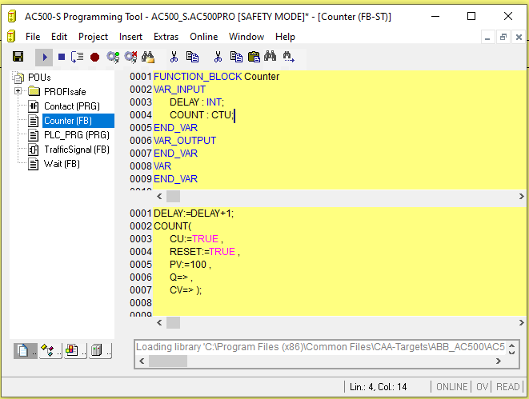Click the declaration pane's right scroll arrow
Image resolution: width=529 pixels, height=399 pixels.
[x=521, y=196]
